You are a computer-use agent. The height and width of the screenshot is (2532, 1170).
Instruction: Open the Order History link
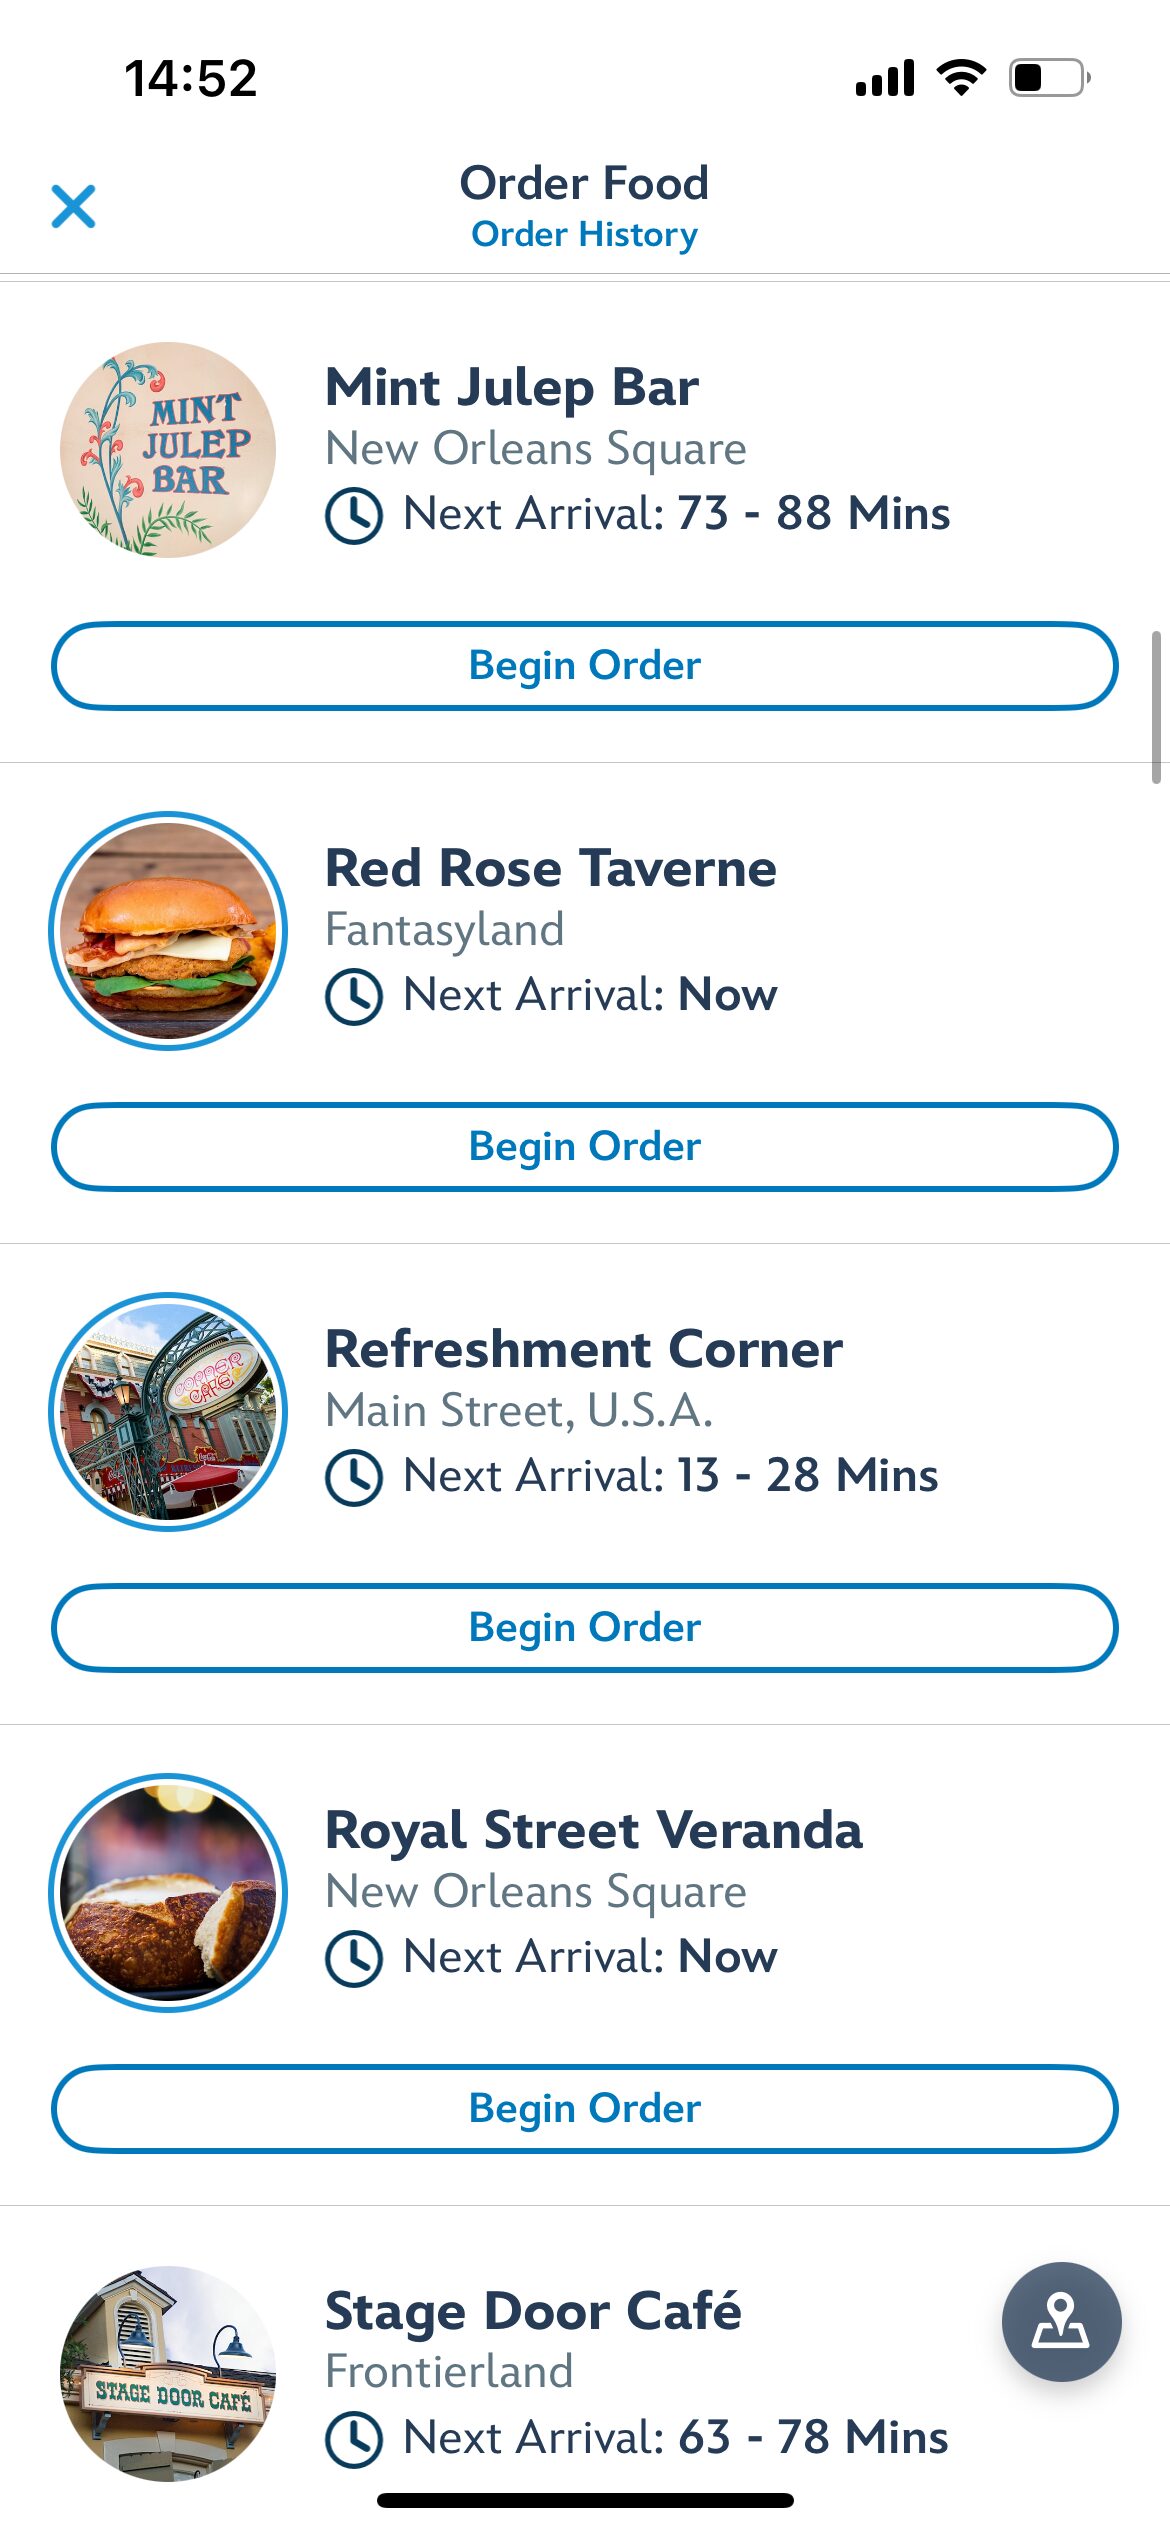[x=584, y=235]
